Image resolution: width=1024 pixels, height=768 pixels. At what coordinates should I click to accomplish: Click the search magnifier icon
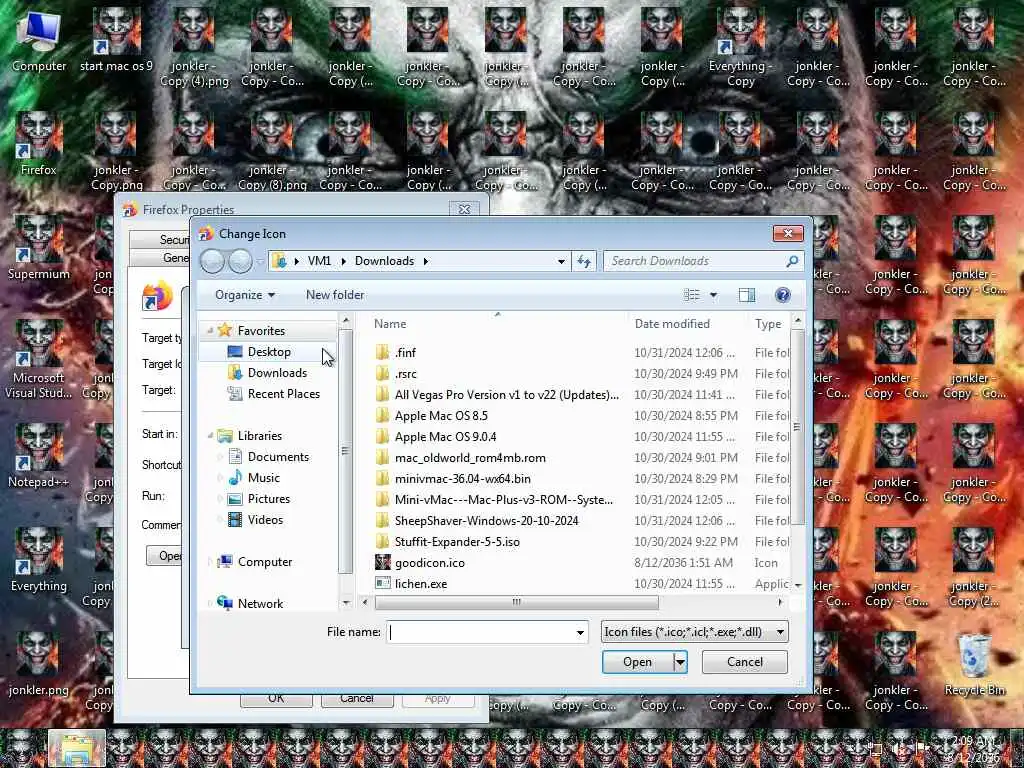792,261
